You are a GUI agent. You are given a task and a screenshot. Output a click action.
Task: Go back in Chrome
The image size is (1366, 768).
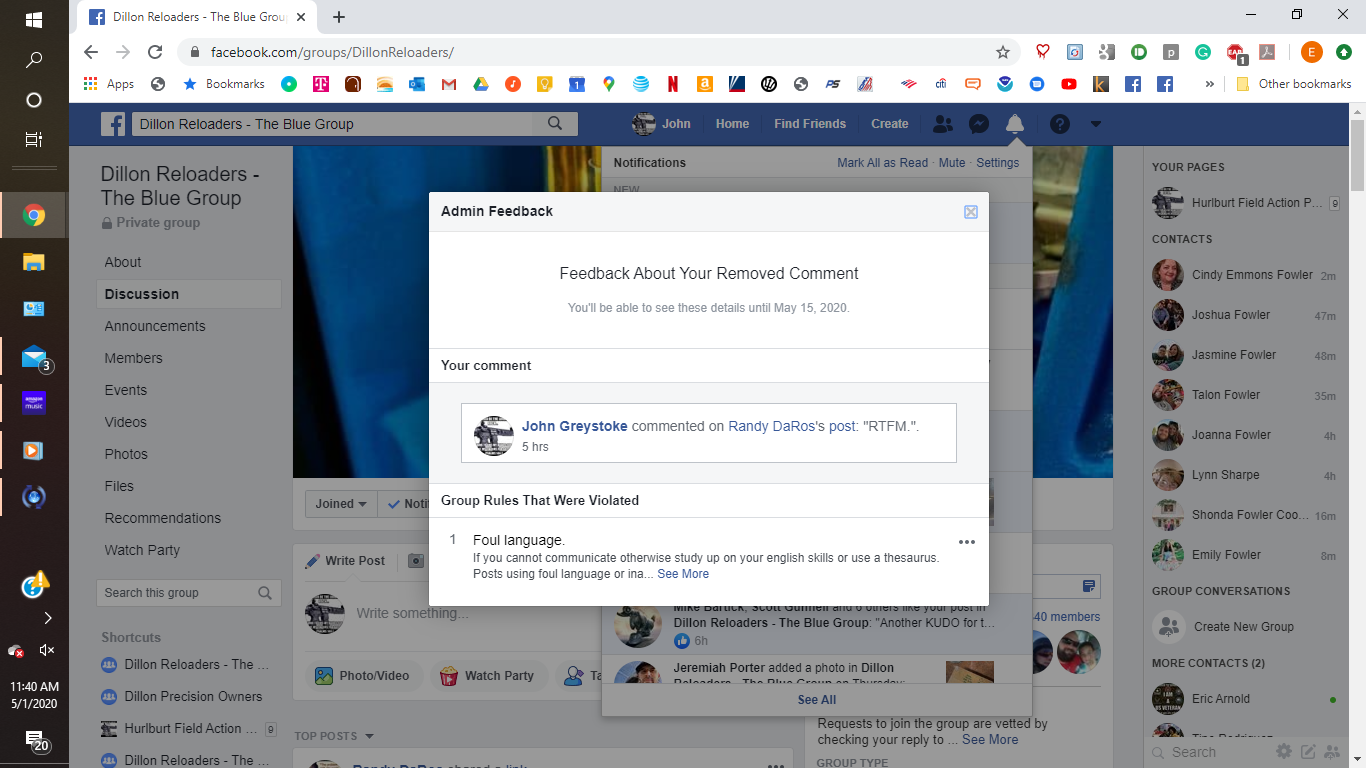[x=91, y=52]
